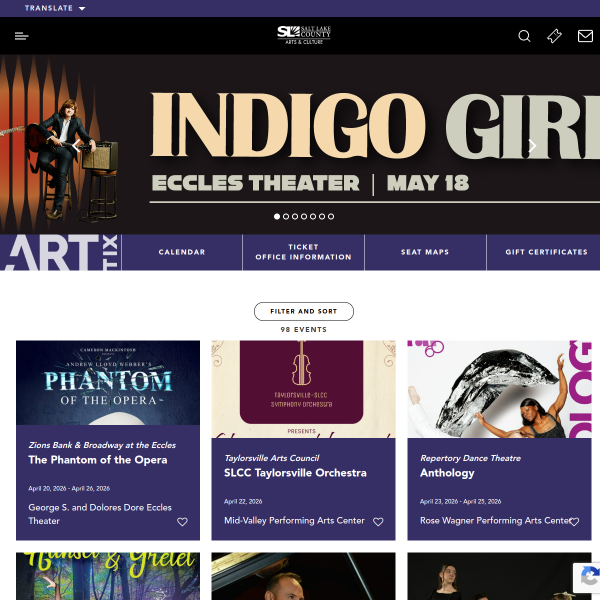The width and height of the screenshot is (600, 600).
Task: Click Mid-Valley Performing Arts Center venue
Action: [294, 520]
